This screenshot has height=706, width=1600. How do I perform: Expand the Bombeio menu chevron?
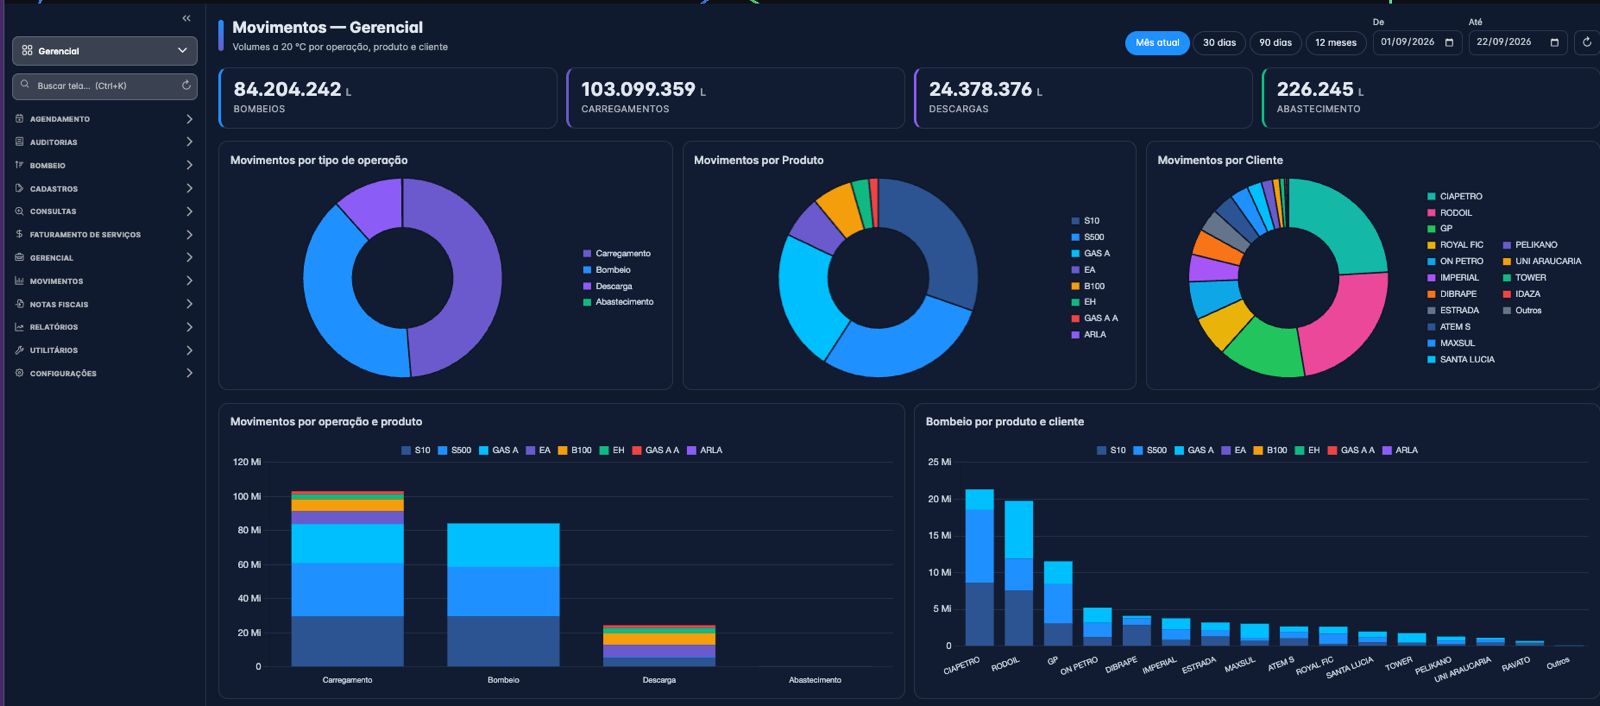[189, 165]
